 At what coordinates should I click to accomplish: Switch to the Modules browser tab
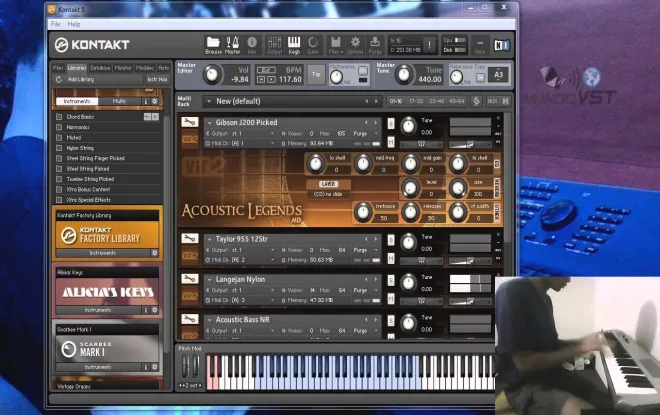tap(145, 68)
